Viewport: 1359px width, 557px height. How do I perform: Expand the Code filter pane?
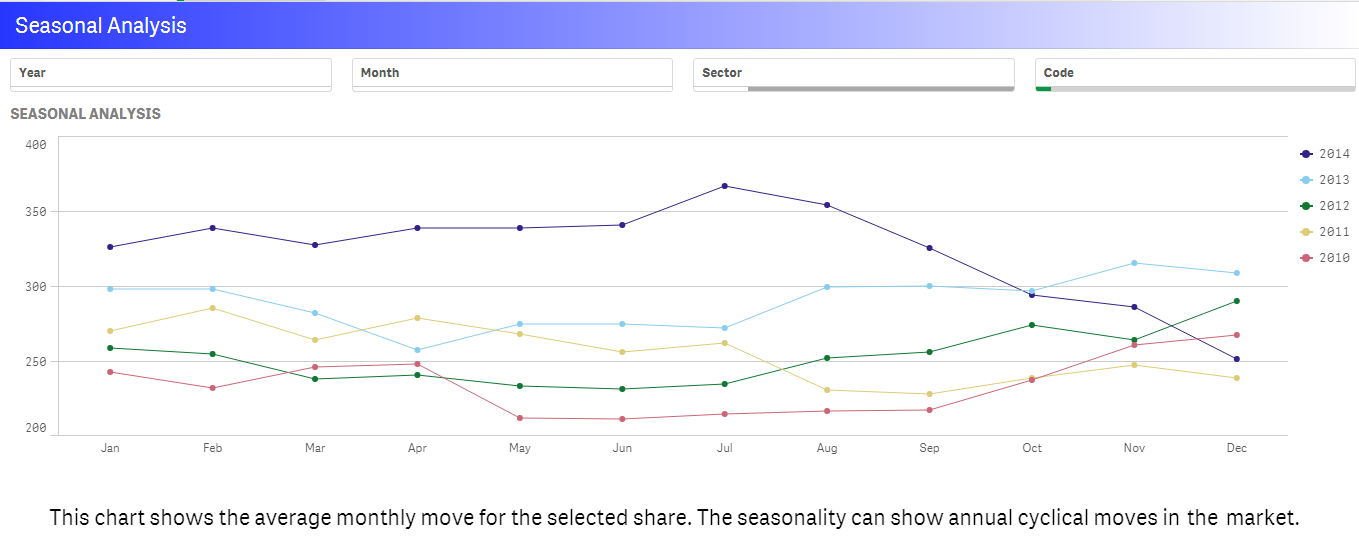point(1195,73)
